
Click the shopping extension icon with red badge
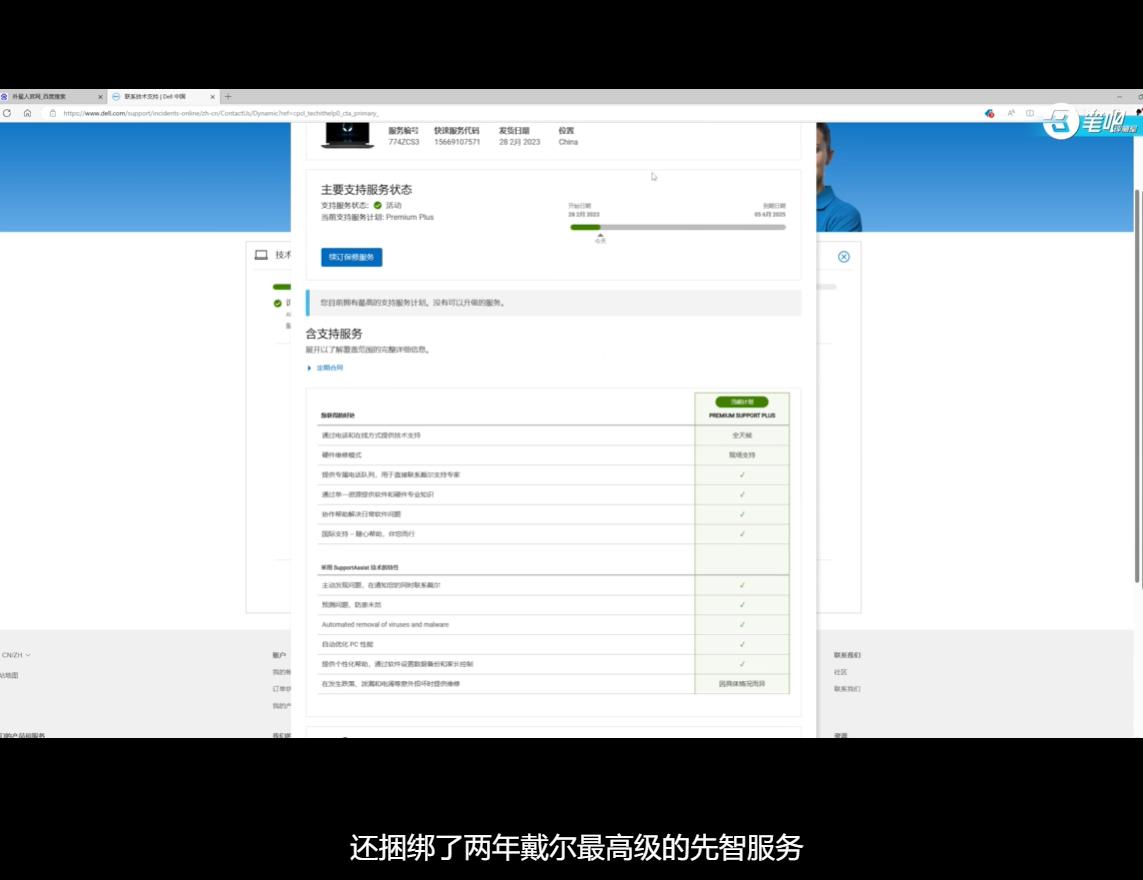pyautogui.click(x=989, y=113)
